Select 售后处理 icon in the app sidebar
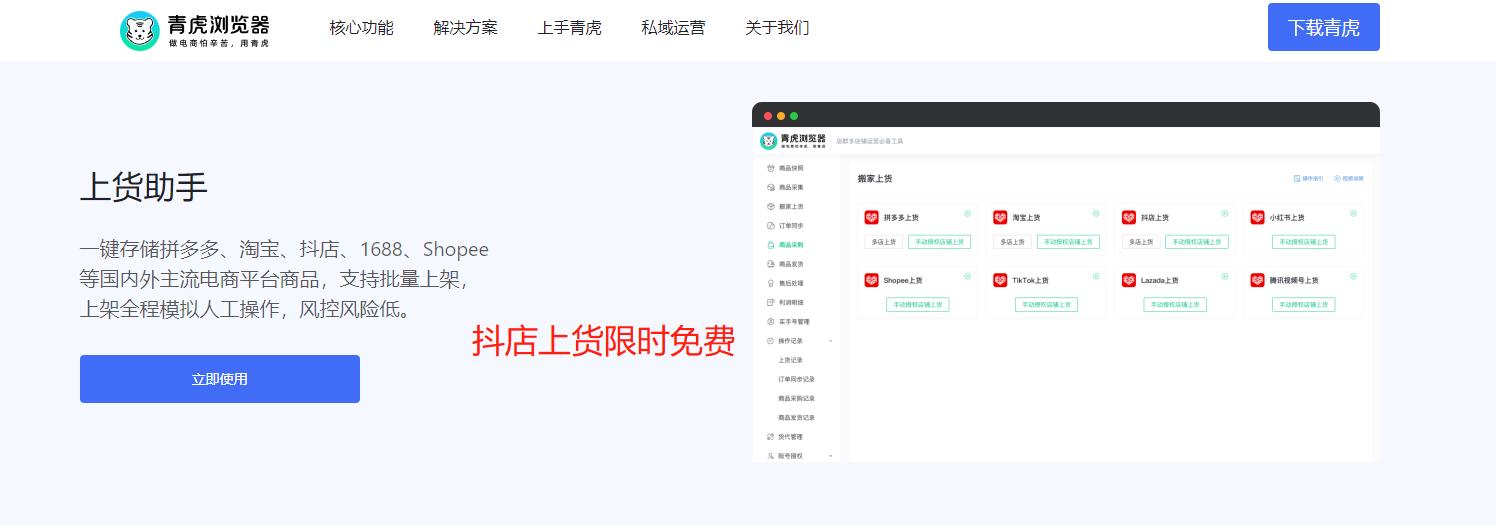Screen dimensions: 1496x525 click(770, 283)
